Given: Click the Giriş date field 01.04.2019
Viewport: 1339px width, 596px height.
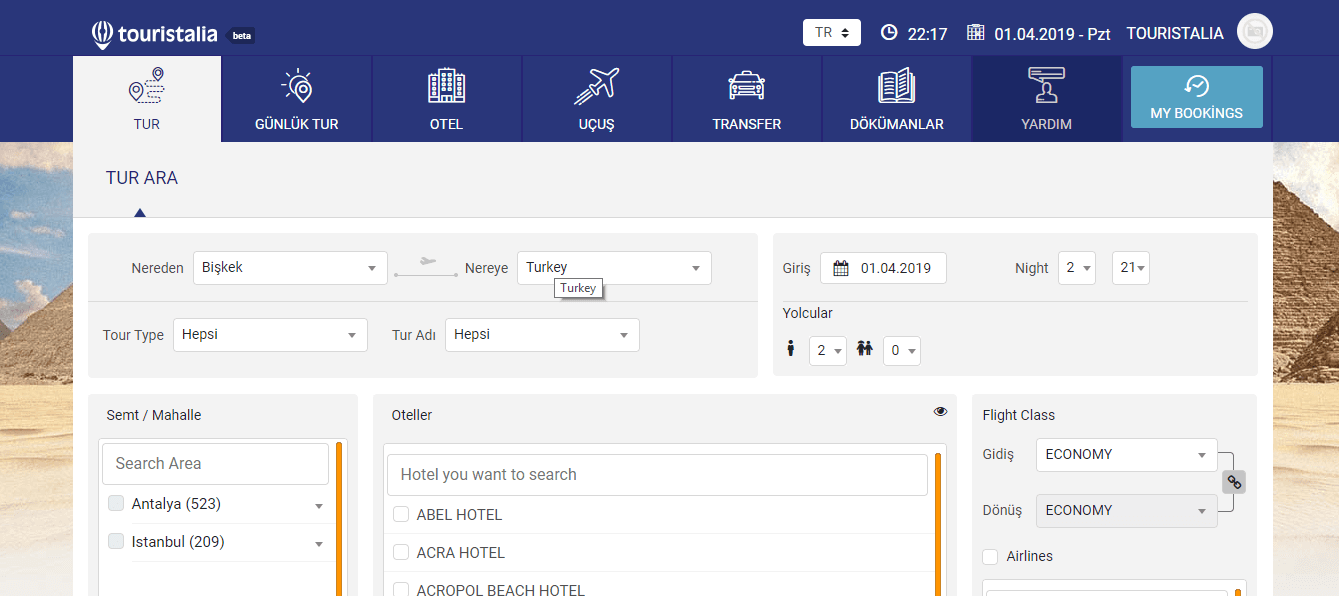Looking at the screenshot, I should [x=883, y=268].
